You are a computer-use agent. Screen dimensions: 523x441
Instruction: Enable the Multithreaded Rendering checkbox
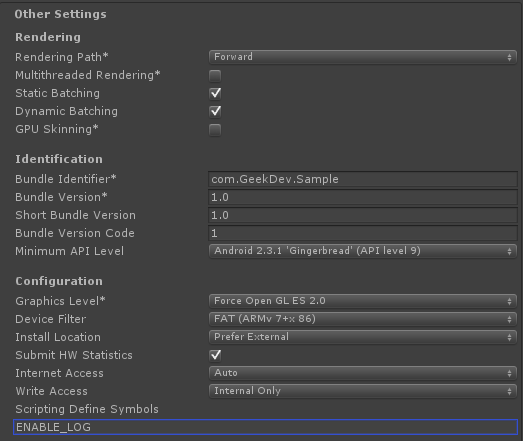pyautogui.click(x=215, y=76)
